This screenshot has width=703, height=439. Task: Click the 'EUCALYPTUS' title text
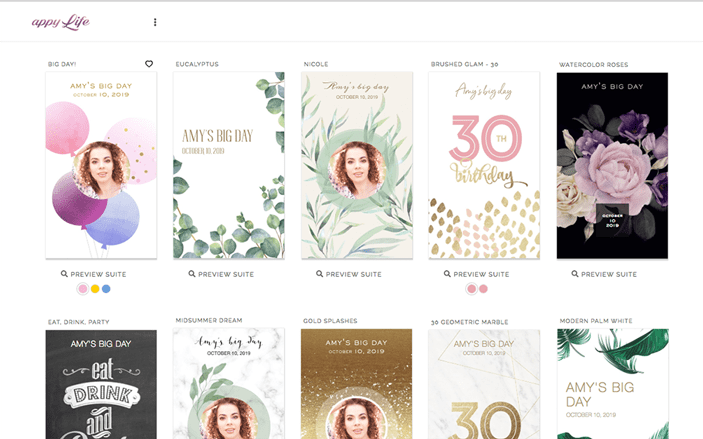pos(197,64)
